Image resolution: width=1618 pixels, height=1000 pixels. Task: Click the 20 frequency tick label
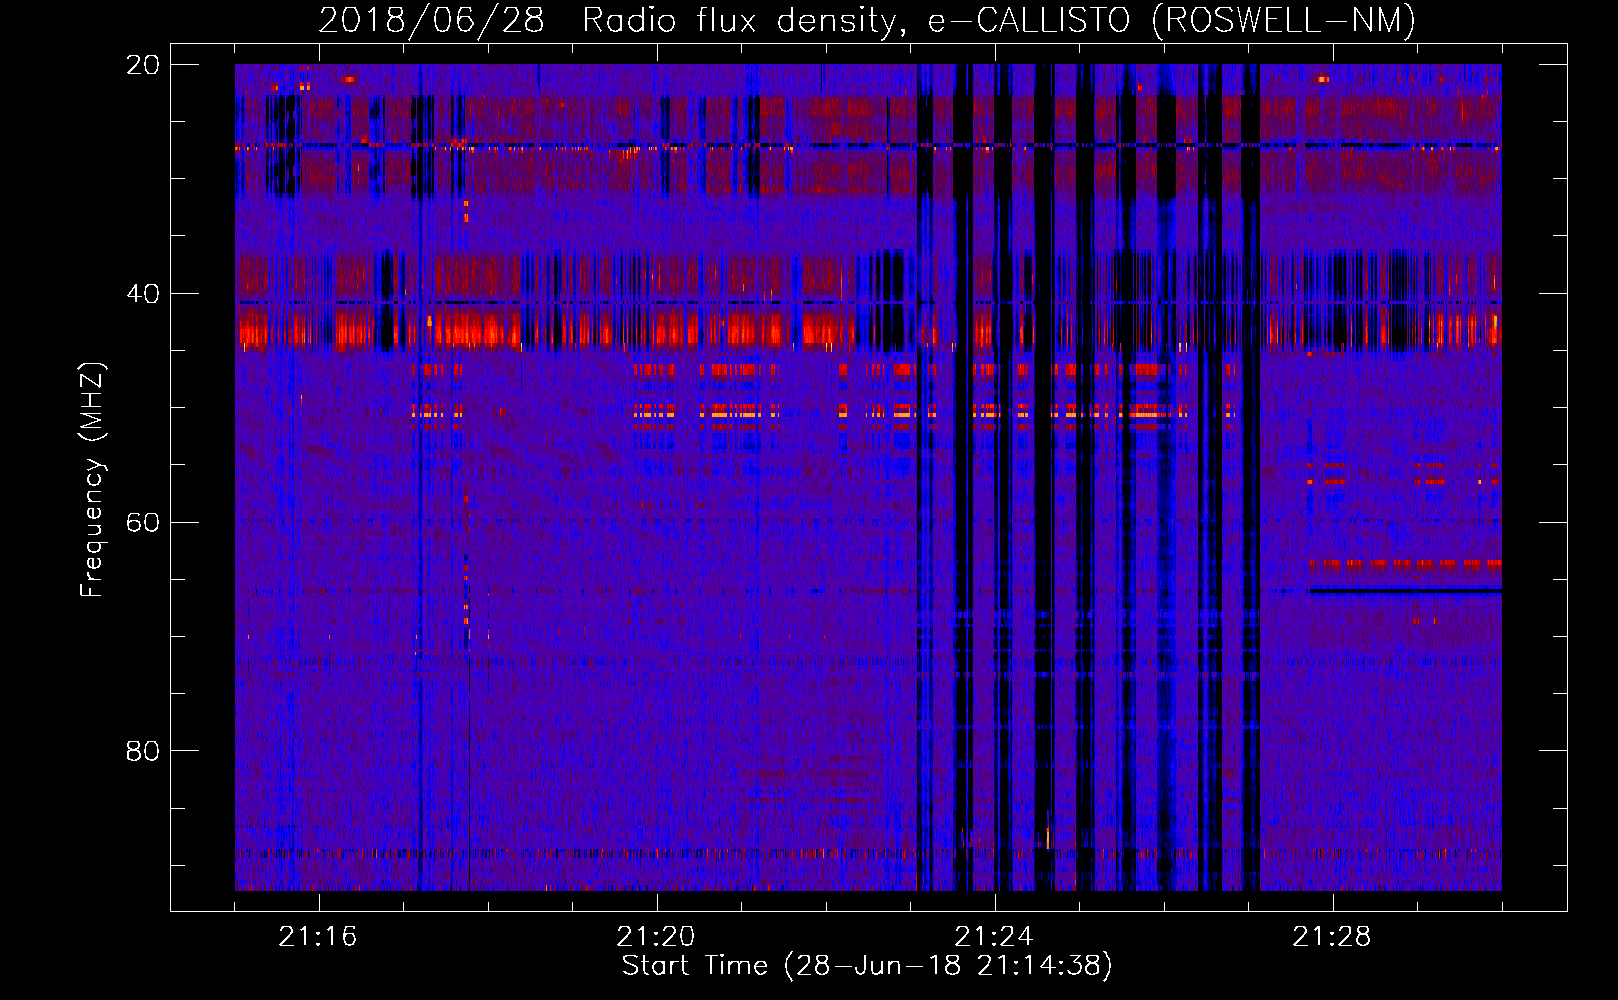pos(143,65)
